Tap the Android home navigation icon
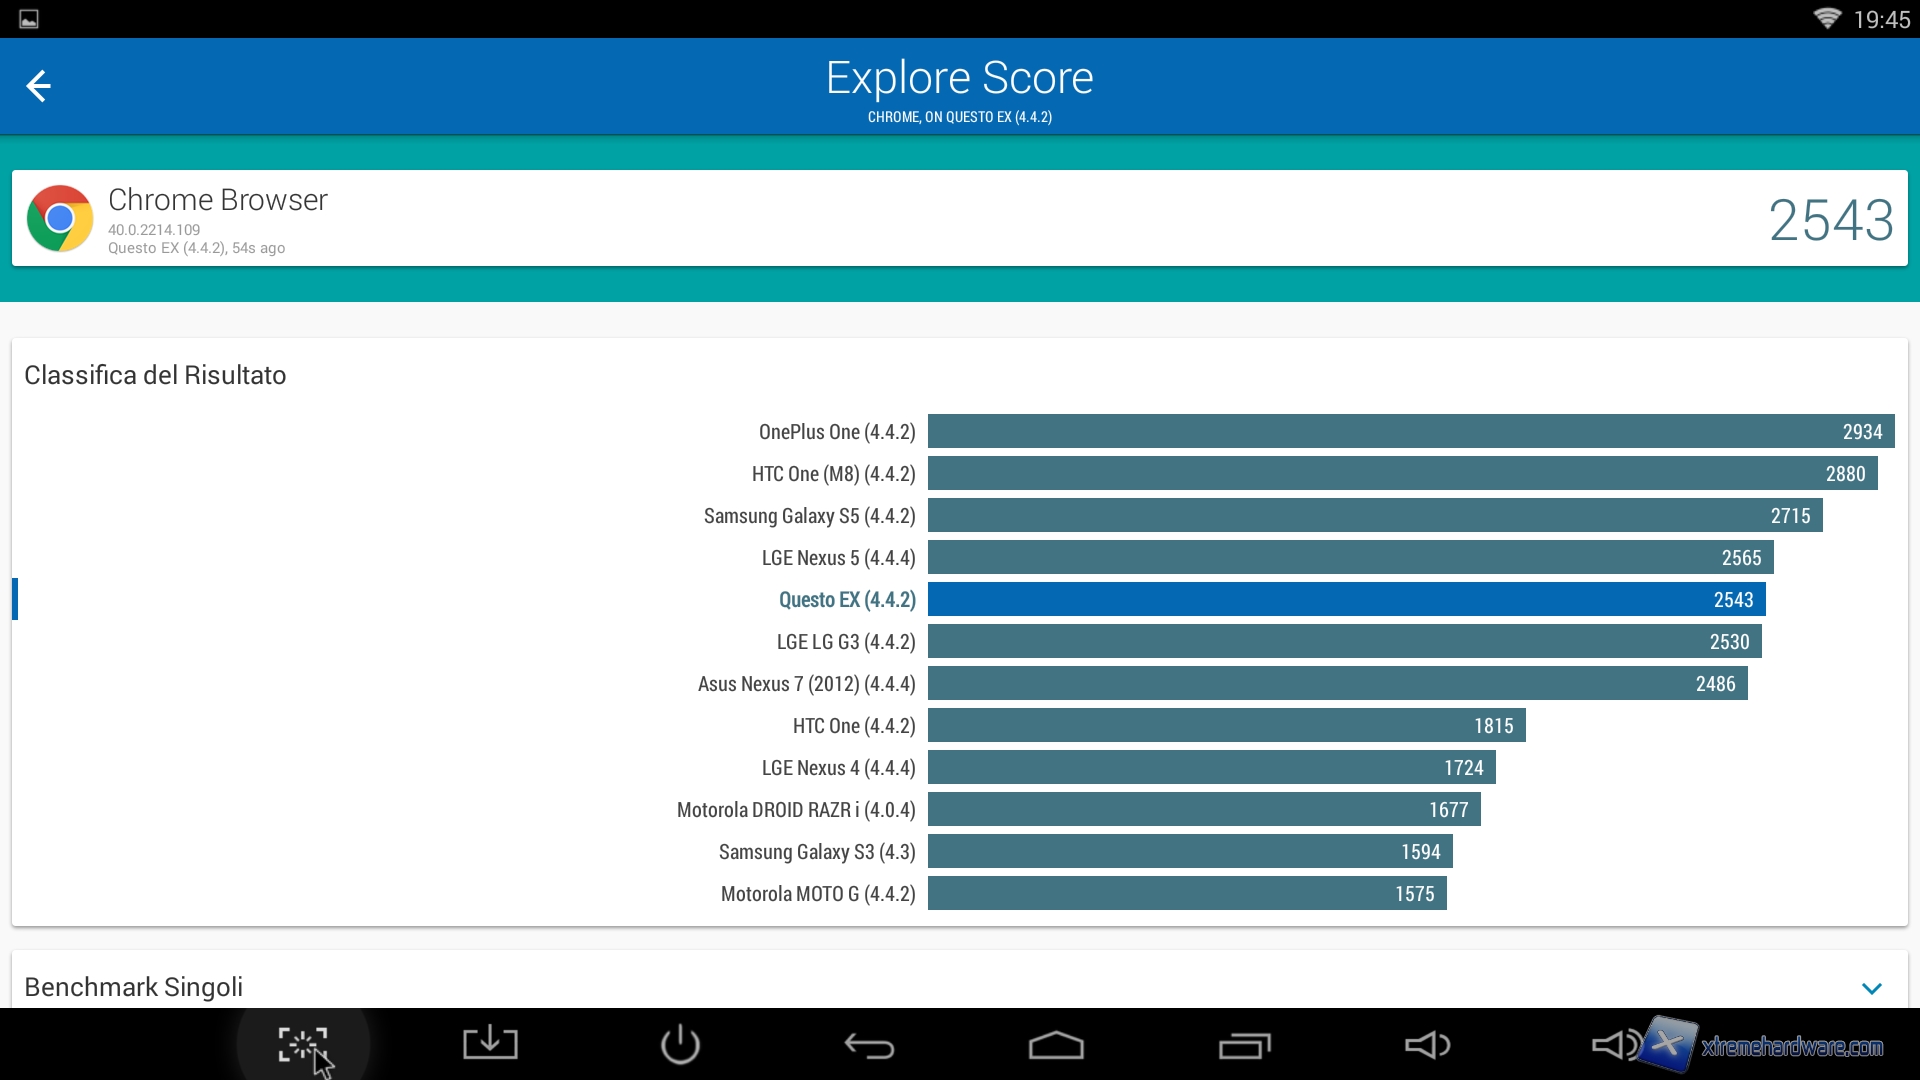 point(1056,1046)
